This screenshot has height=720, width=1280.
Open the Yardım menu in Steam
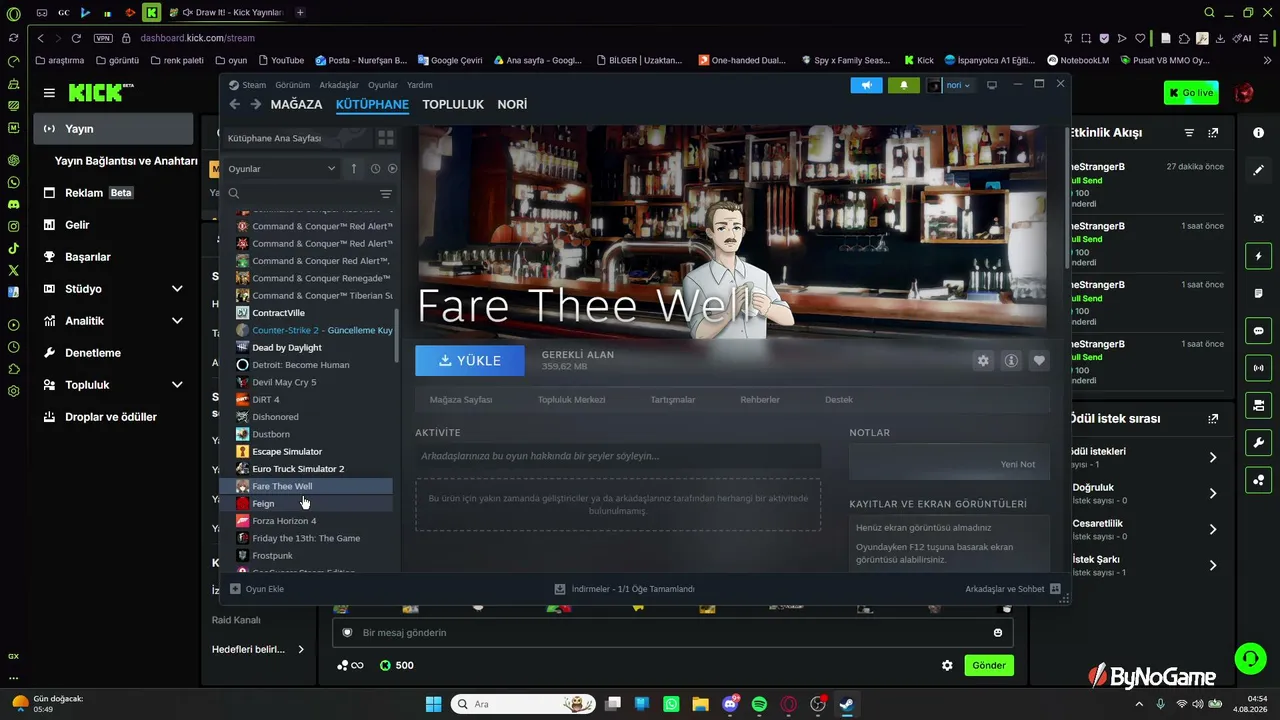420,85
